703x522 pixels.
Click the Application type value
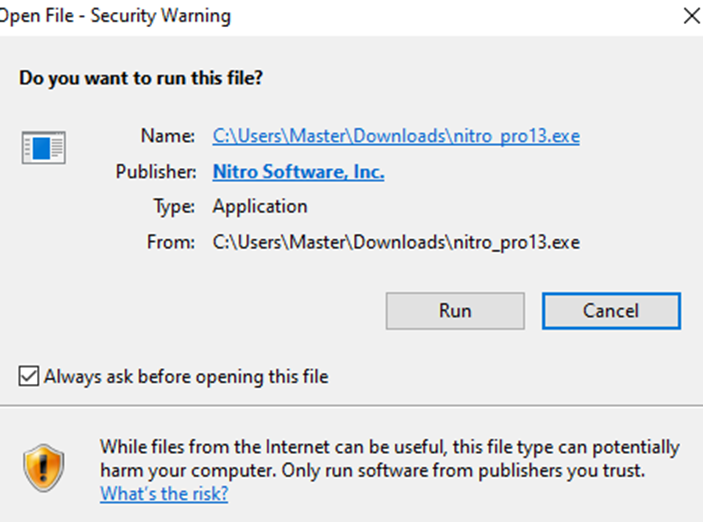pyautogui.click(x=260, y=207)
